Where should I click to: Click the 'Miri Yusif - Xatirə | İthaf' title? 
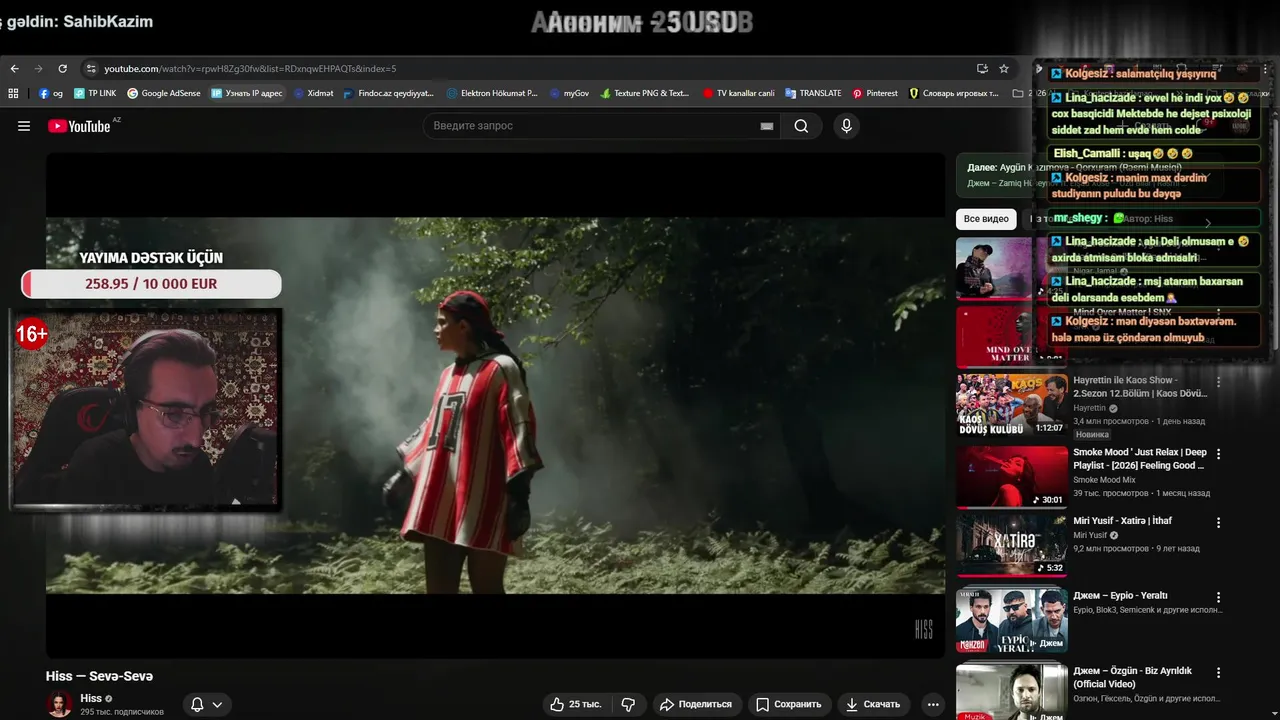coord(1122,521)
